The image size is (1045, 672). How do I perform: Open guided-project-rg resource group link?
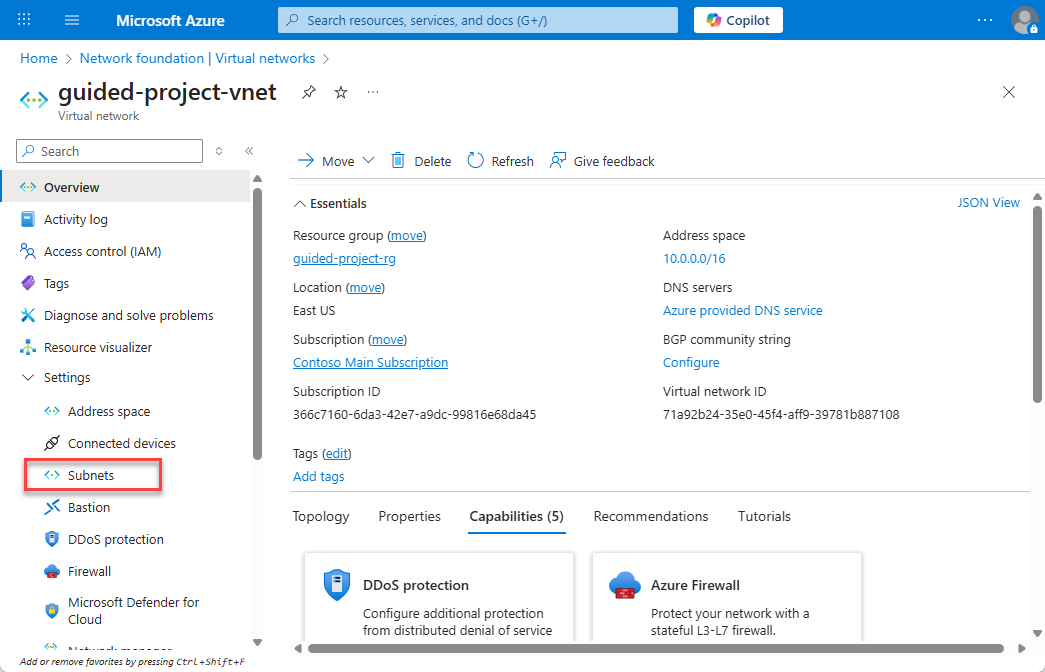click(x=345, y=259)
